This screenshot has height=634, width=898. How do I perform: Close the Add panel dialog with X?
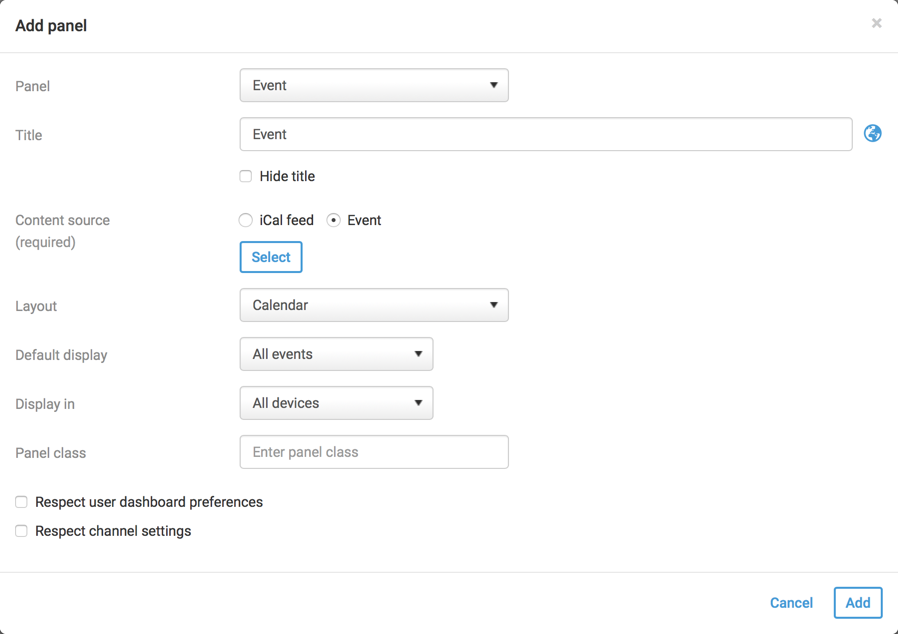coord(876,23)
